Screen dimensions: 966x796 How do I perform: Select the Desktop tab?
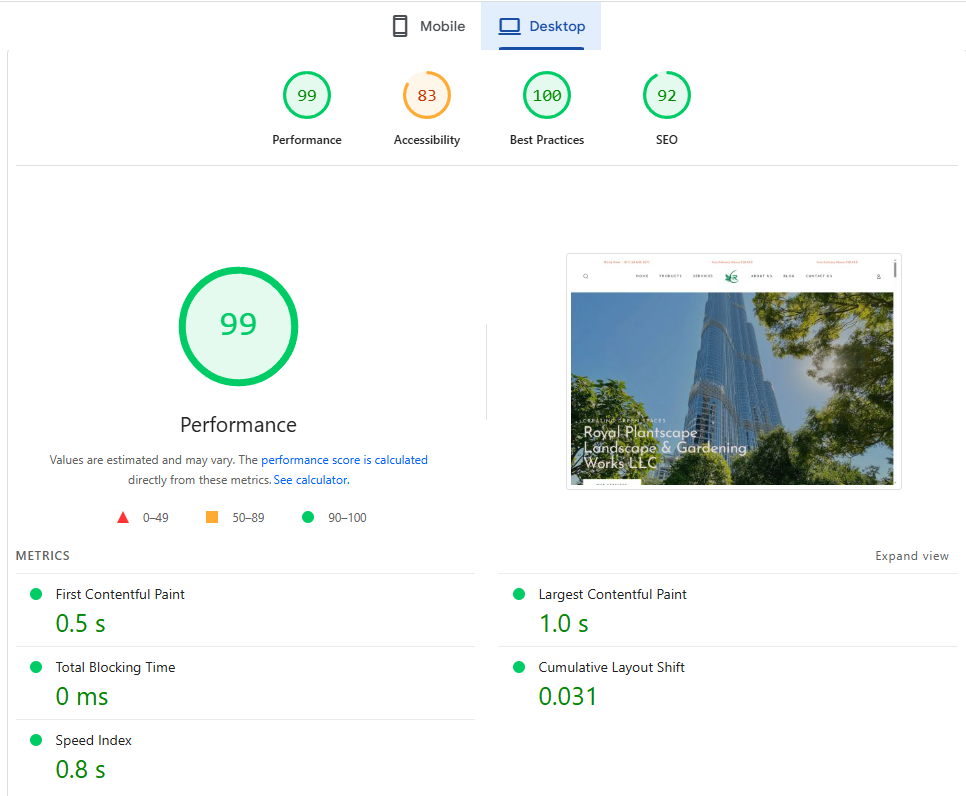point(542,27)
